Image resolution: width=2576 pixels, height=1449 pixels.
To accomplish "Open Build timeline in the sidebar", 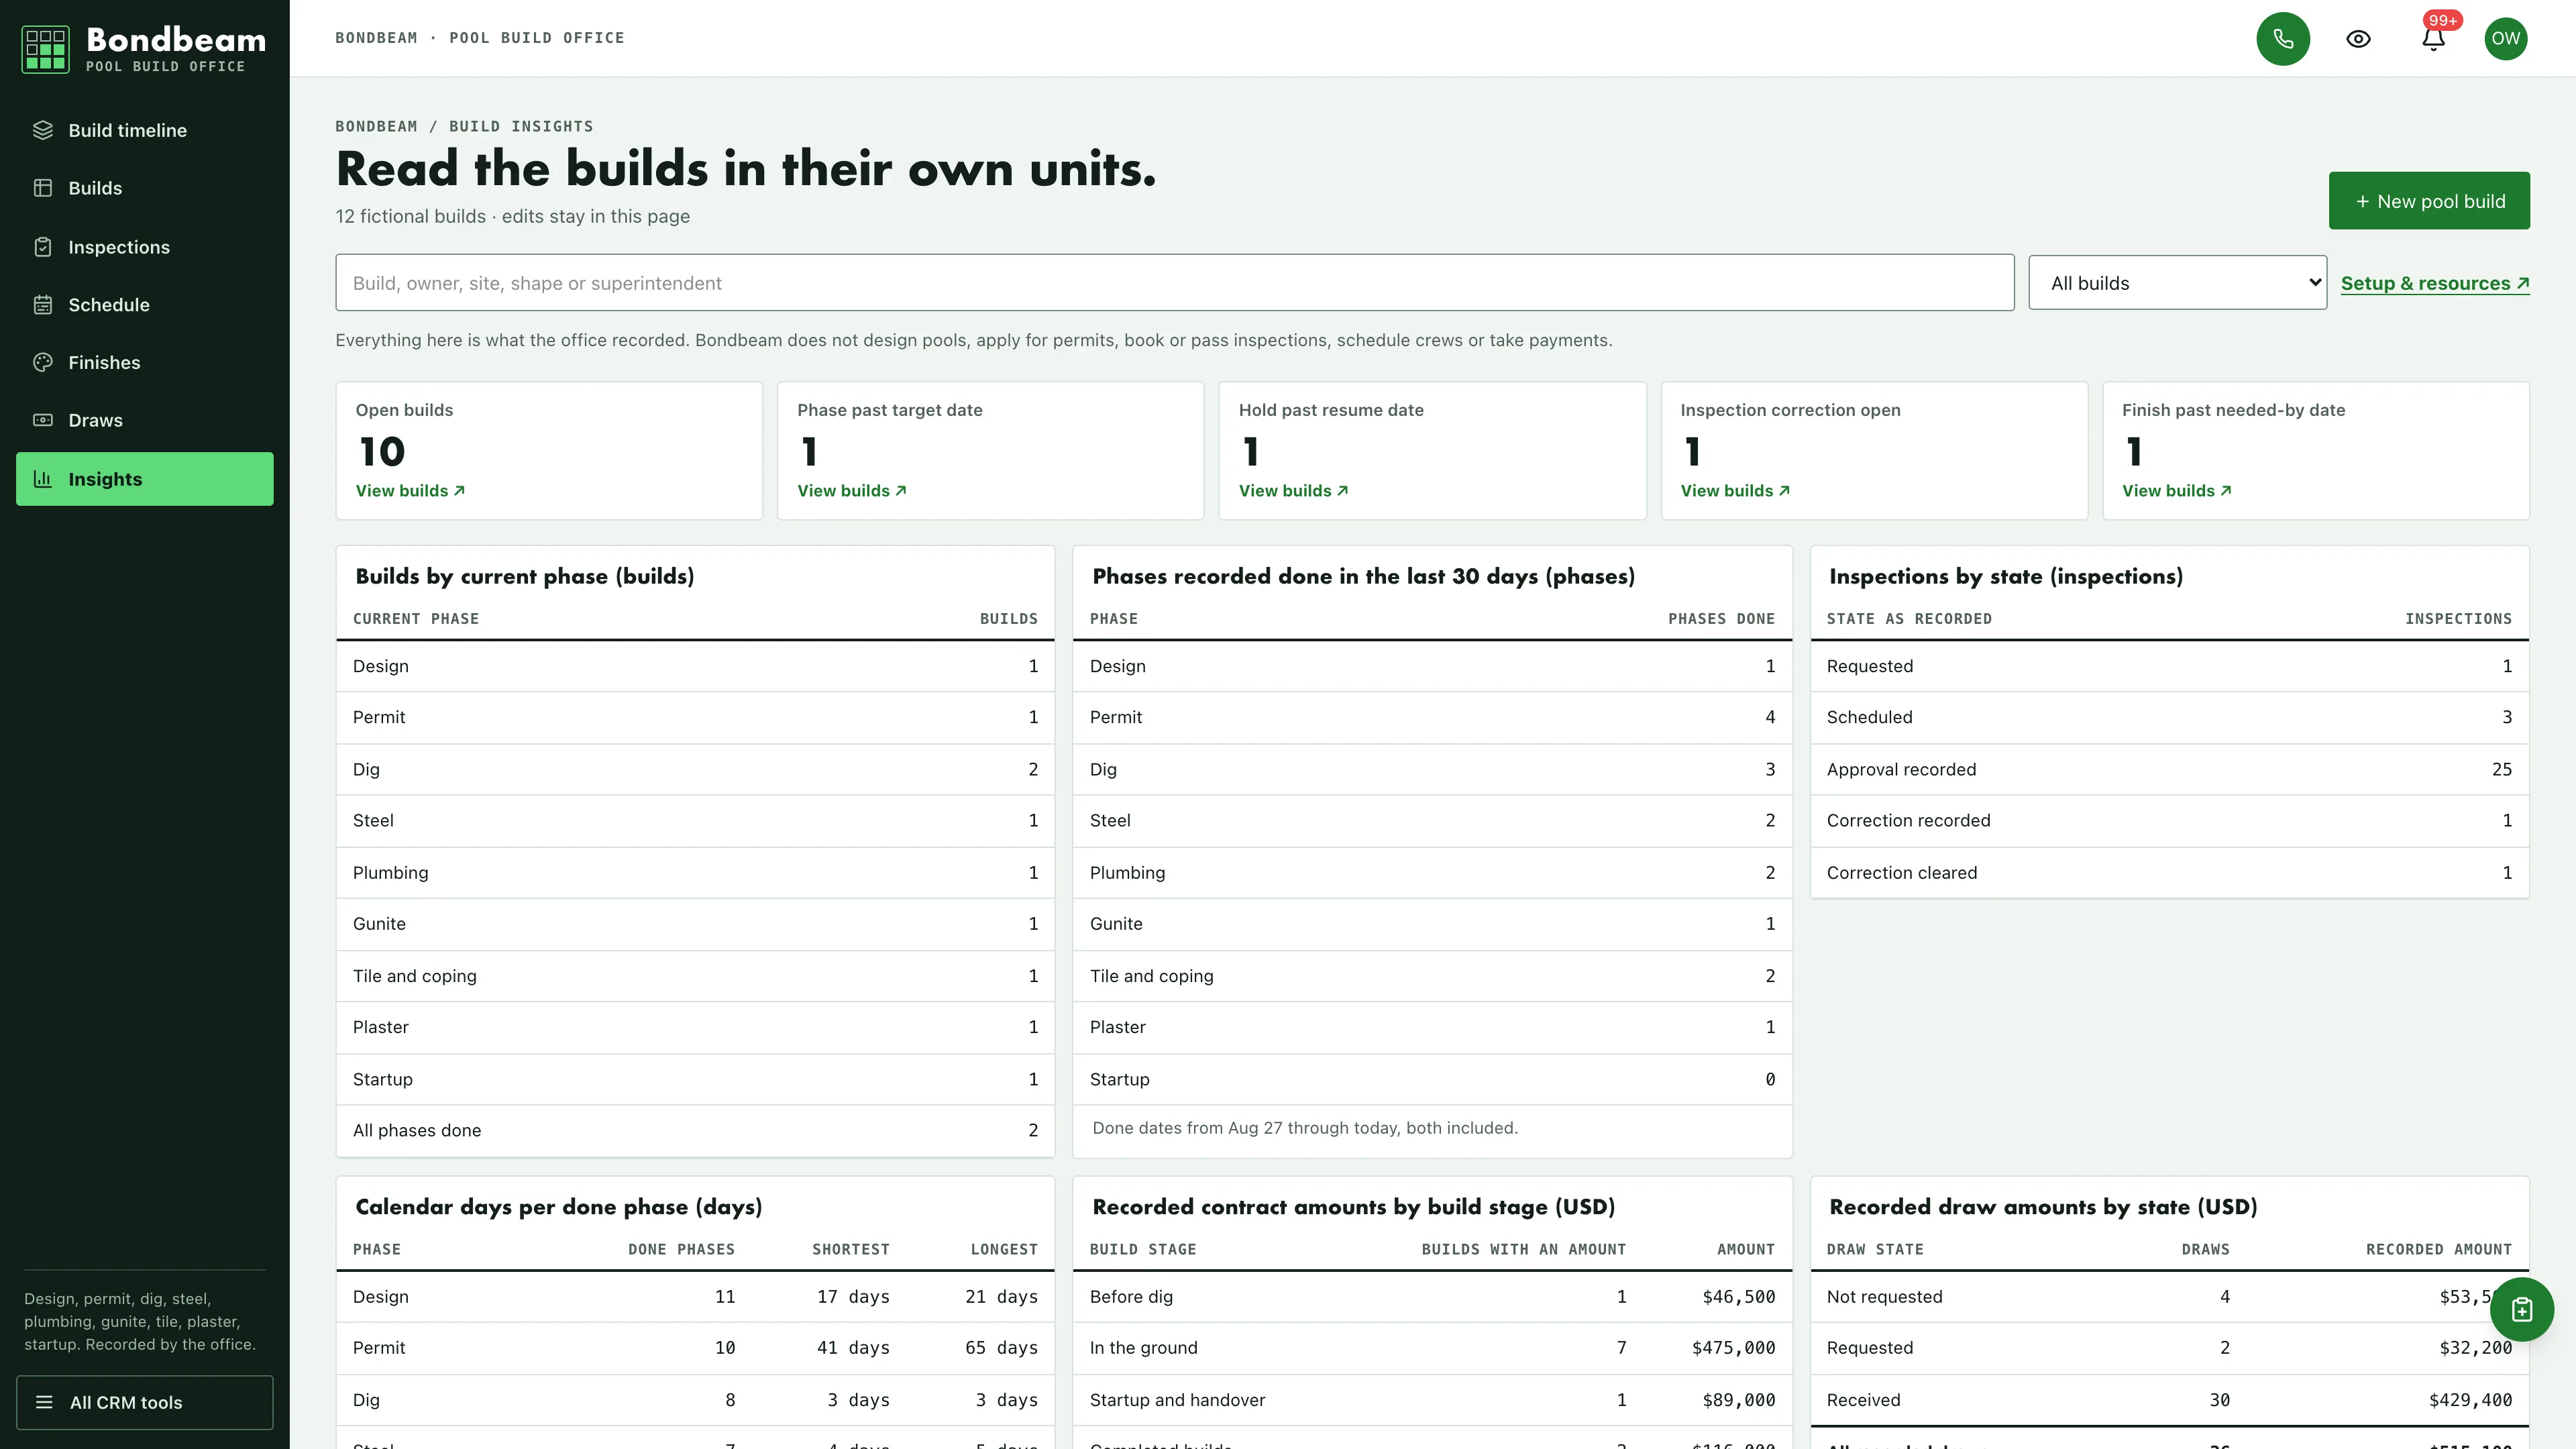I will 144,130.
